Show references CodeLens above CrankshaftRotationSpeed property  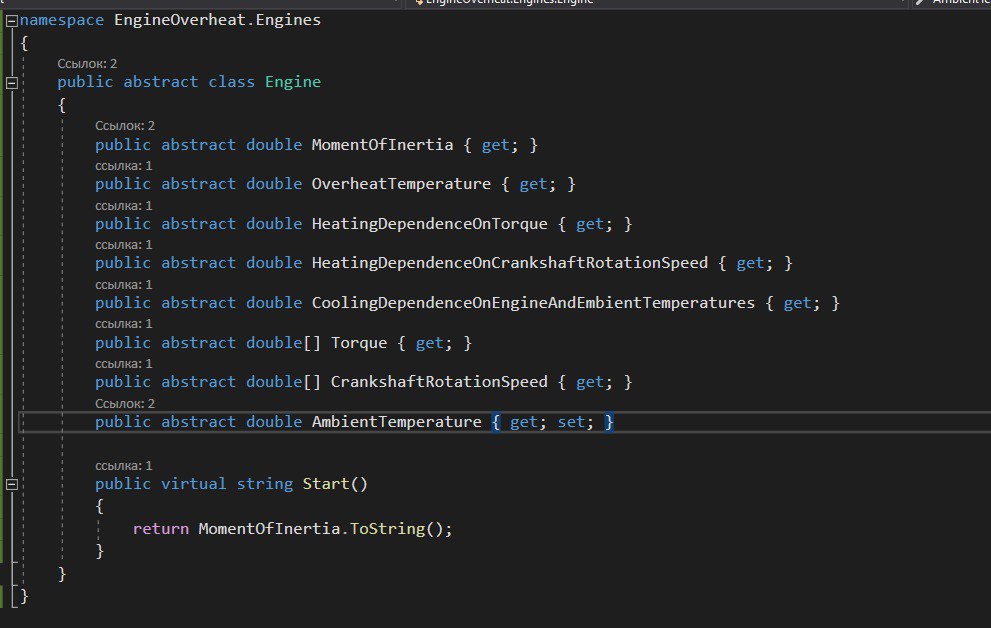[124, 364]
